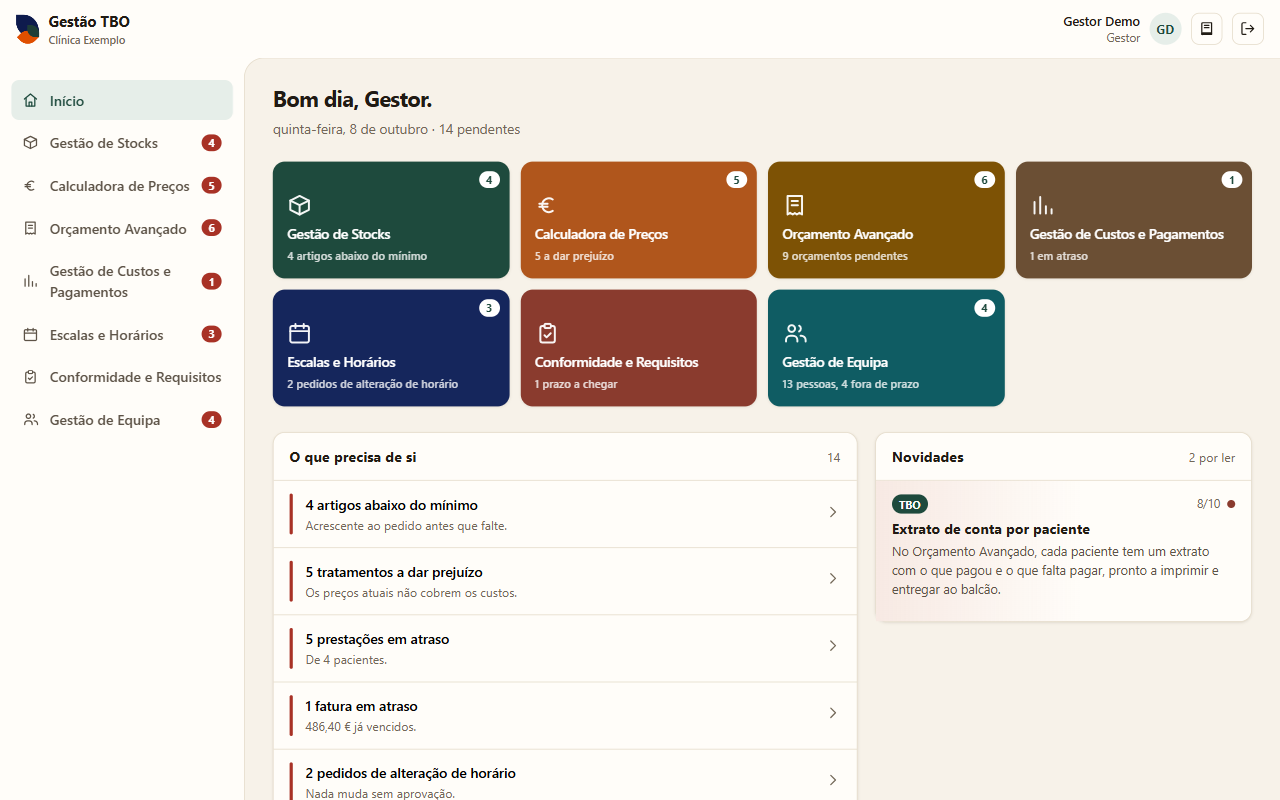Click the clipboard icon beside sidebar Conformidade e Requisitos
This screenshot has width=1280, height=800.
31,377
